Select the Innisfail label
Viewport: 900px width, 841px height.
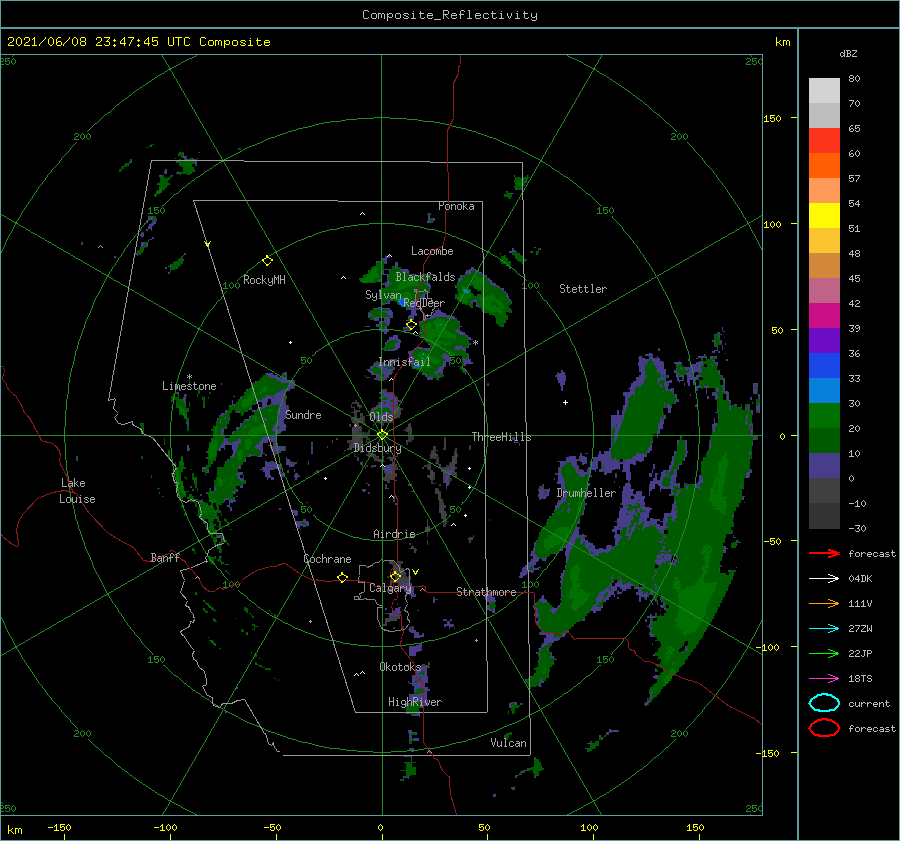coord(404,362)
